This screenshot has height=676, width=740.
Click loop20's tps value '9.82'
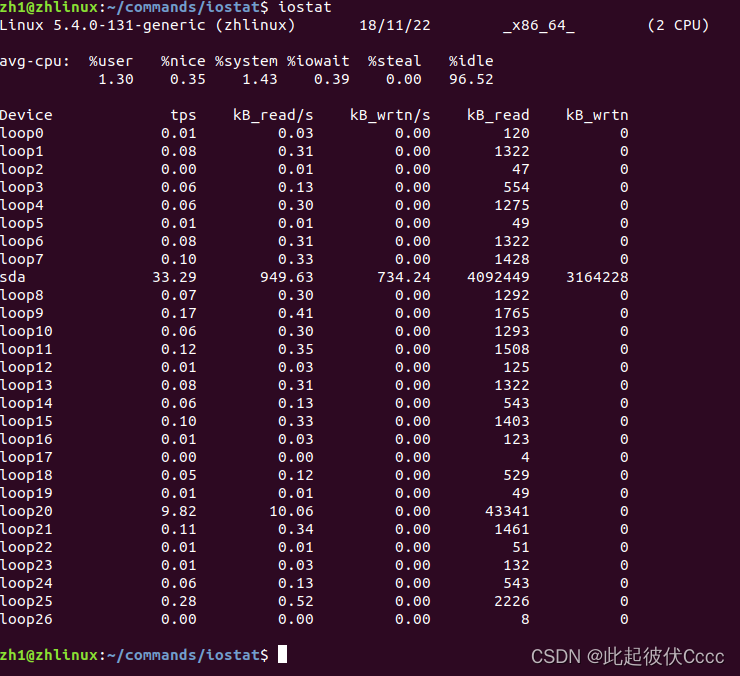click(x=178, y=511)
